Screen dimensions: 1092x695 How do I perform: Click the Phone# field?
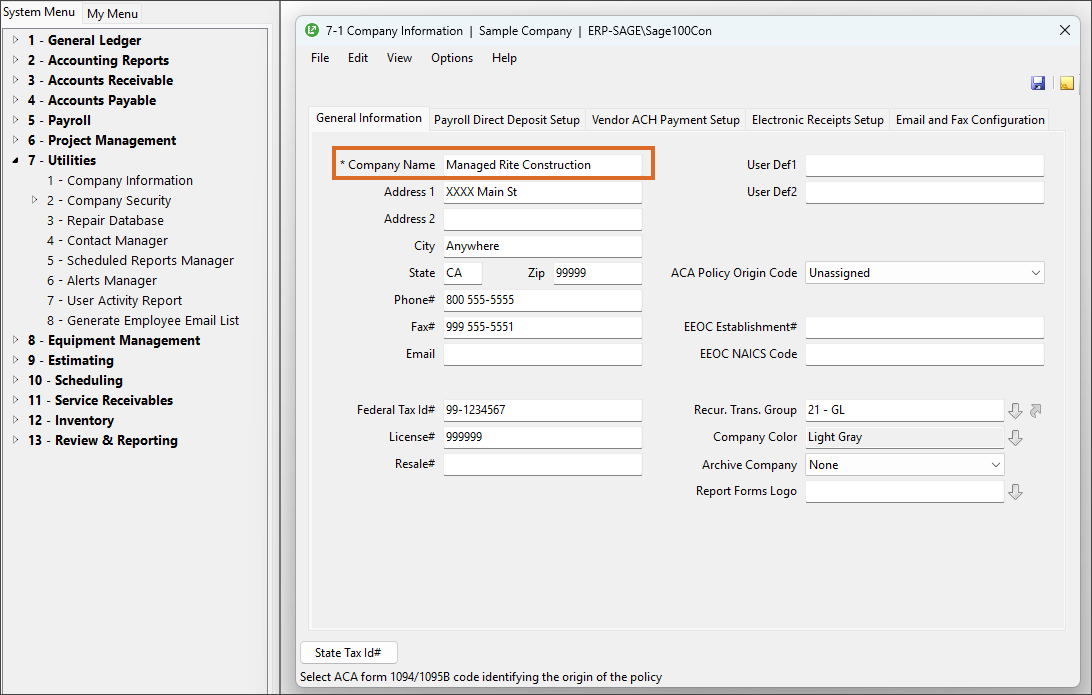[543, 300]
